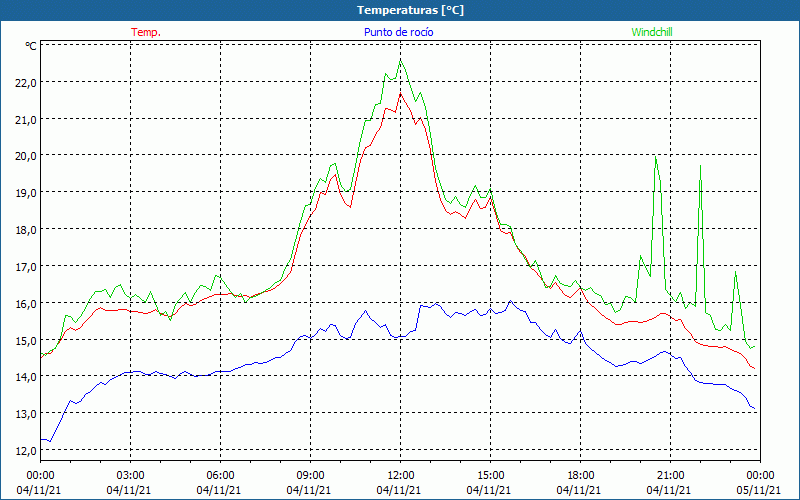800x500 pixels.
Task: Click the 19,0 y-axis label
Action: pos(26,193)
